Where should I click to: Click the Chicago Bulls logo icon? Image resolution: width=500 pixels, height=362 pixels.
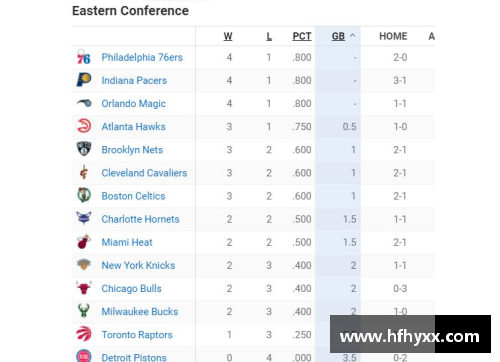(84, 288)
